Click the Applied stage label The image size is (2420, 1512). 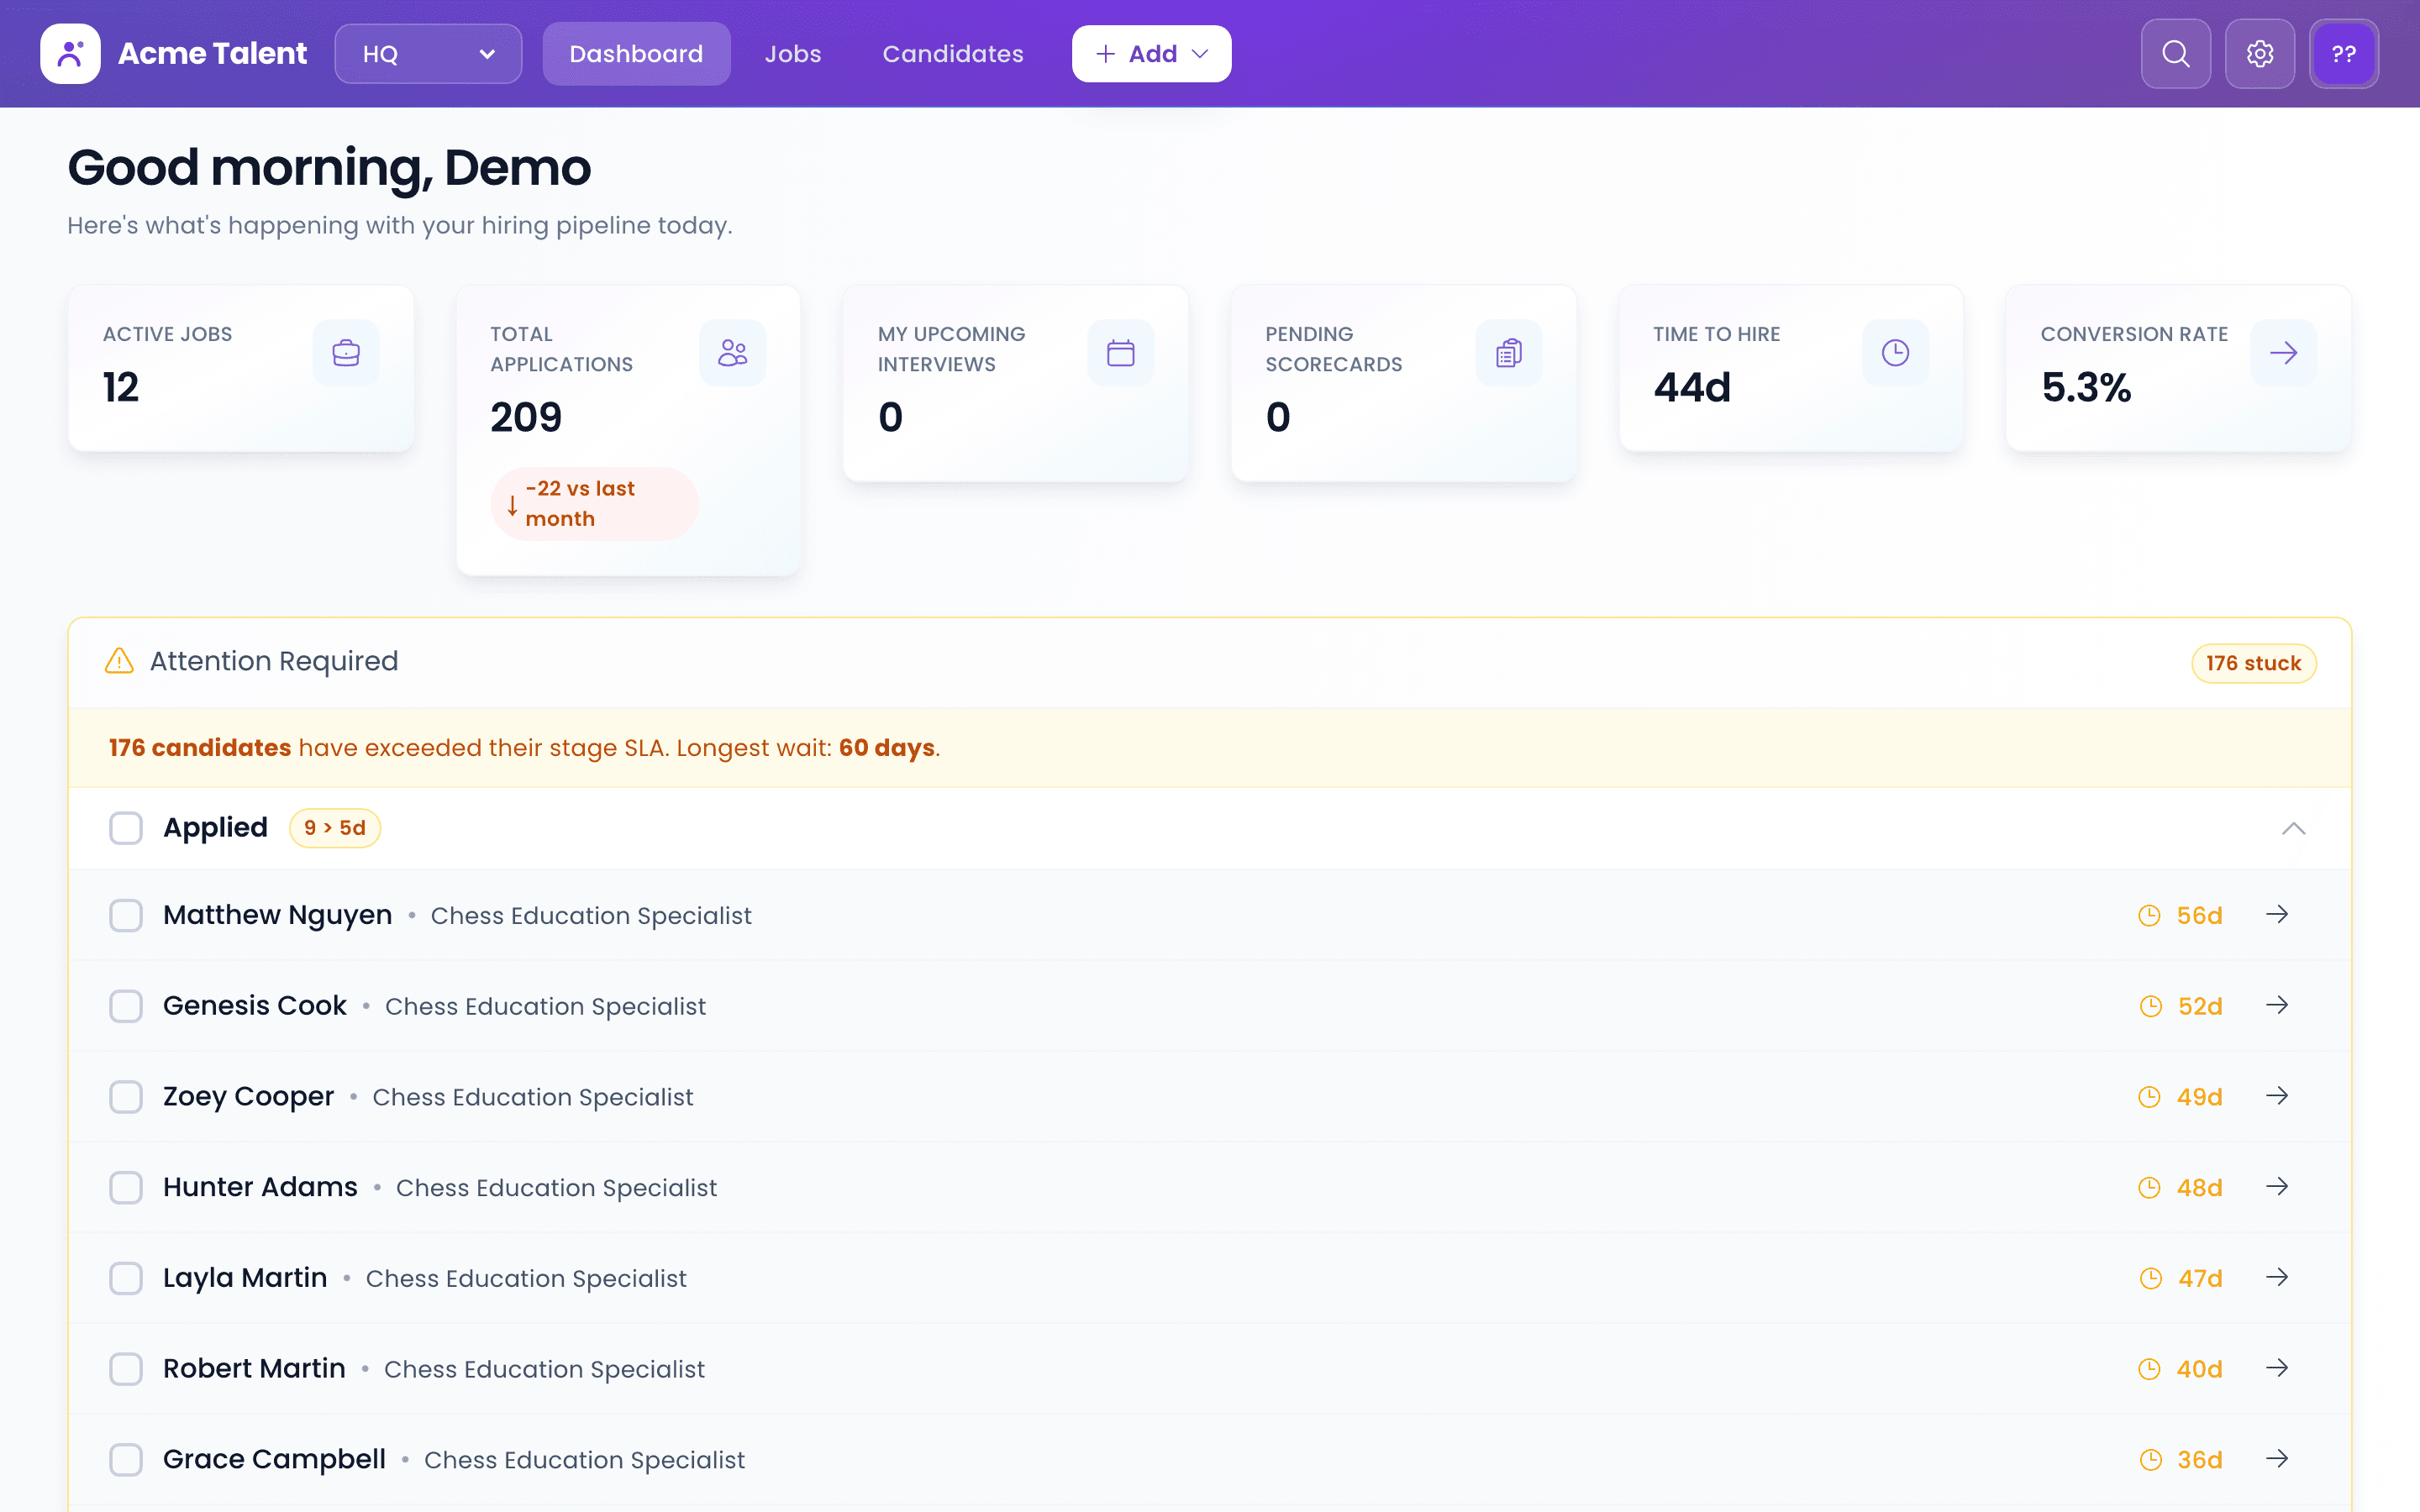click(215, 828)
